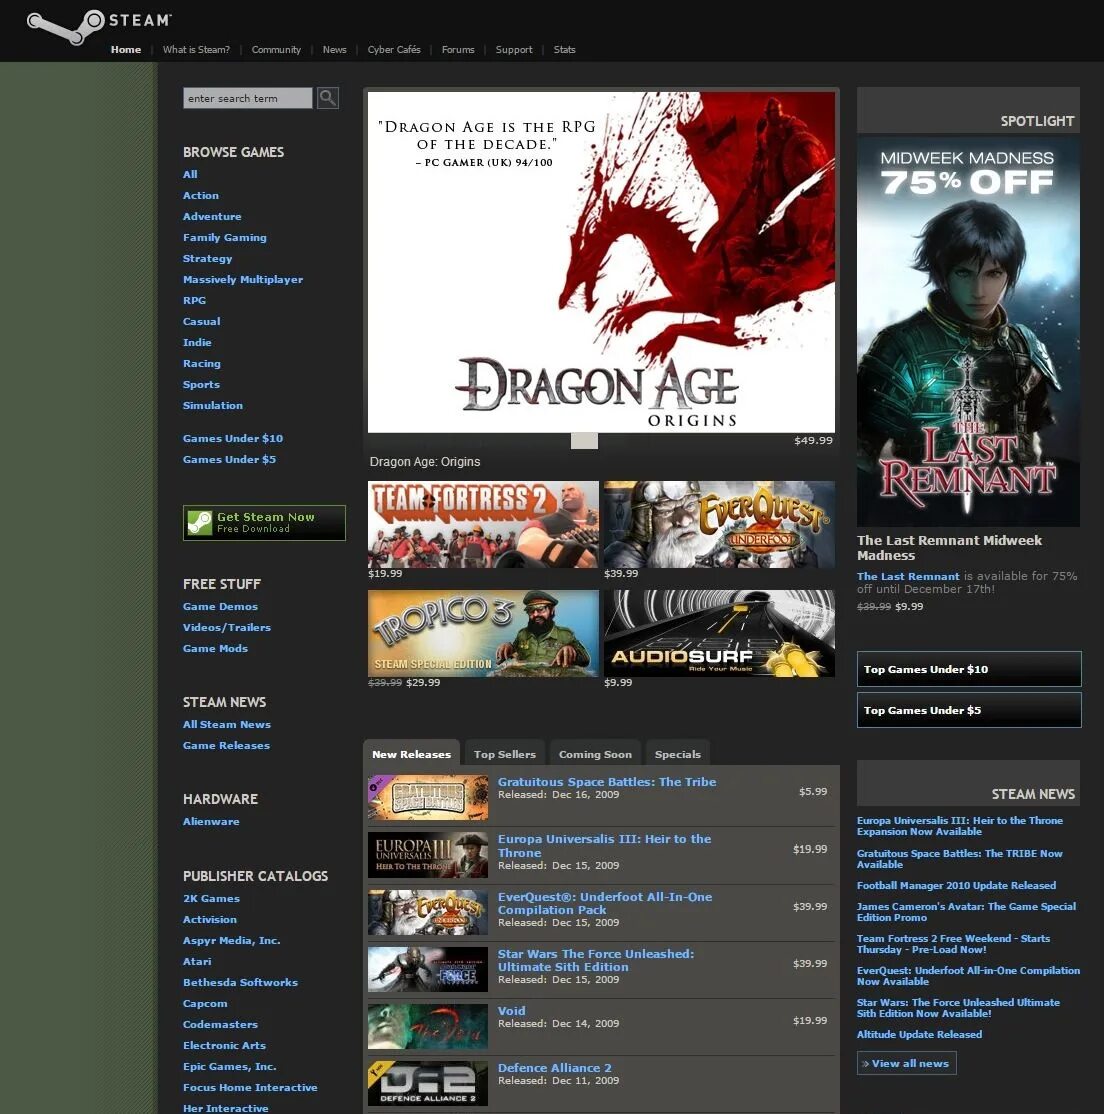1104x1114 pixels.
Task: Open 'Defence Alliance 2' title link
Action: 554,1068
